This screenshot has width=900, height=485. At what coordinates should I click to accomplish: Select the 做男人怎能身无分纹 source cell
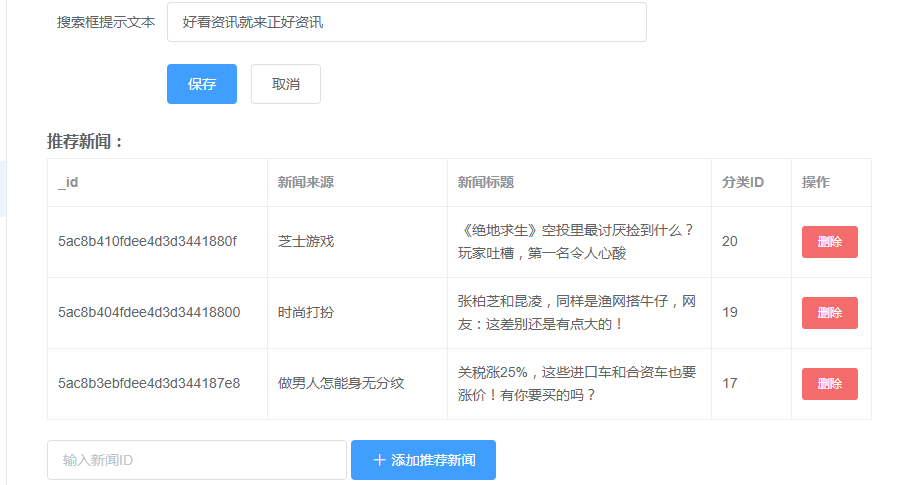(x=357, y=383)
